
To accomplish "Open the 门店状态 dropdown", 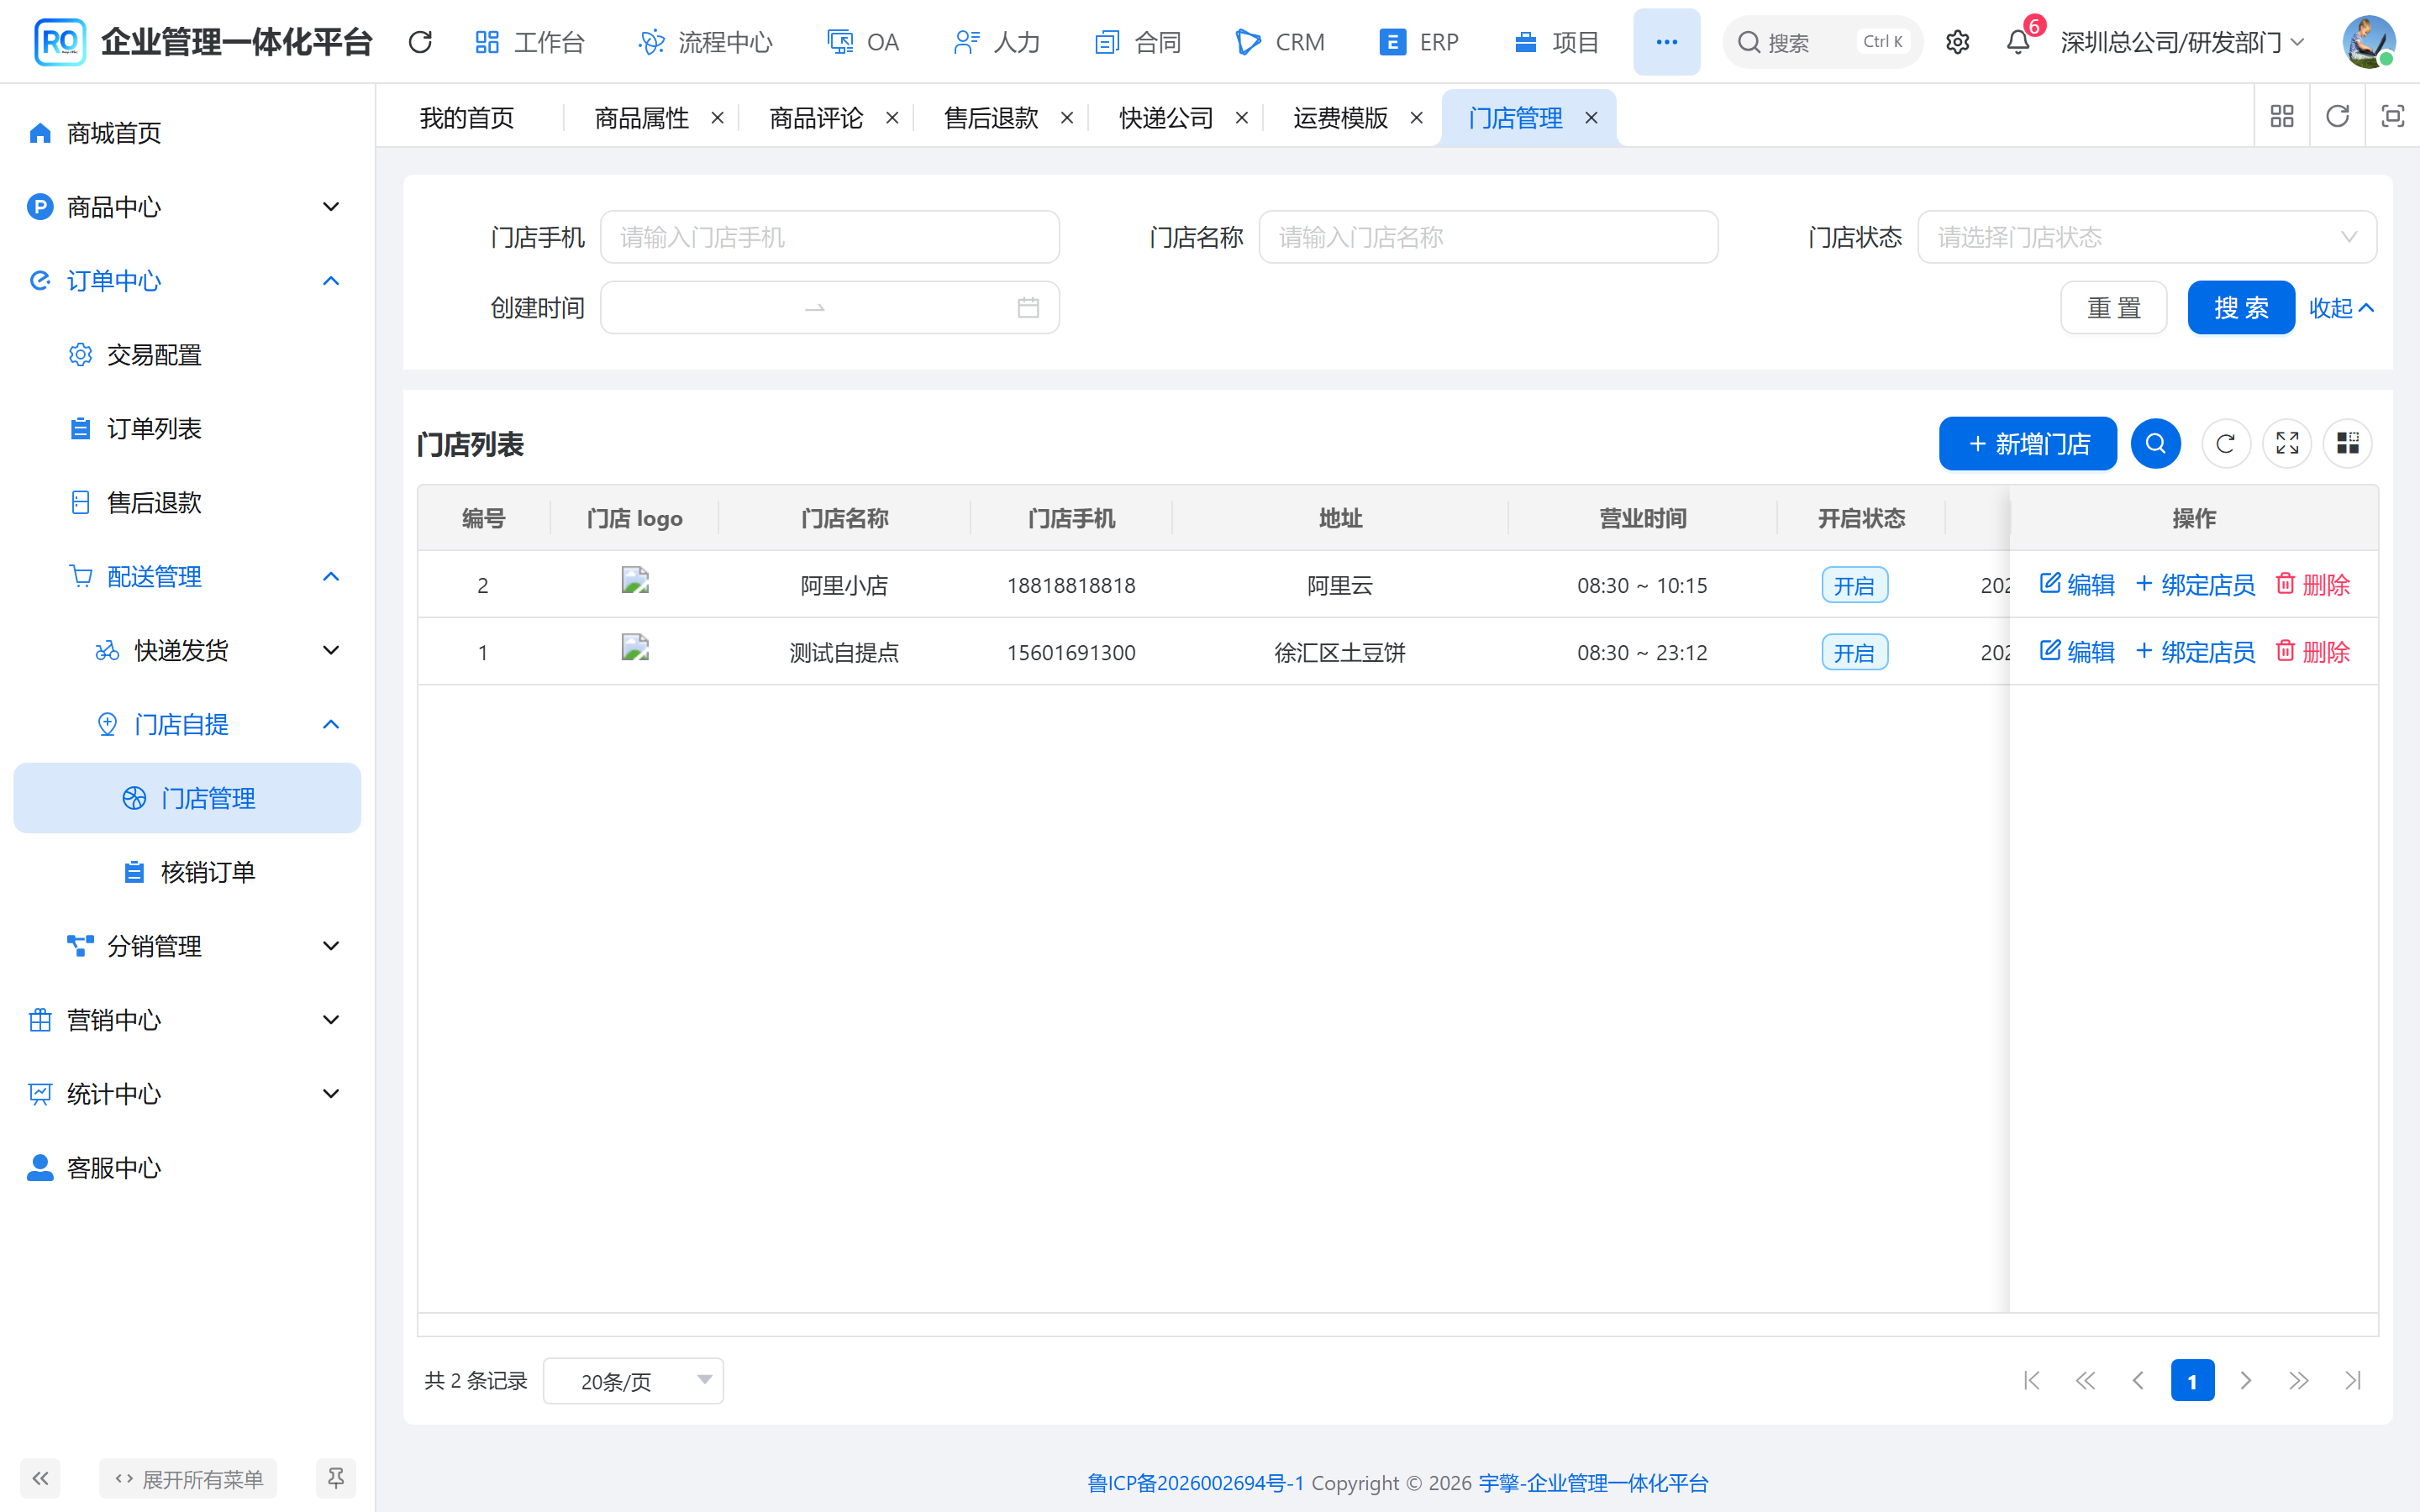I will coord(2146,237).
